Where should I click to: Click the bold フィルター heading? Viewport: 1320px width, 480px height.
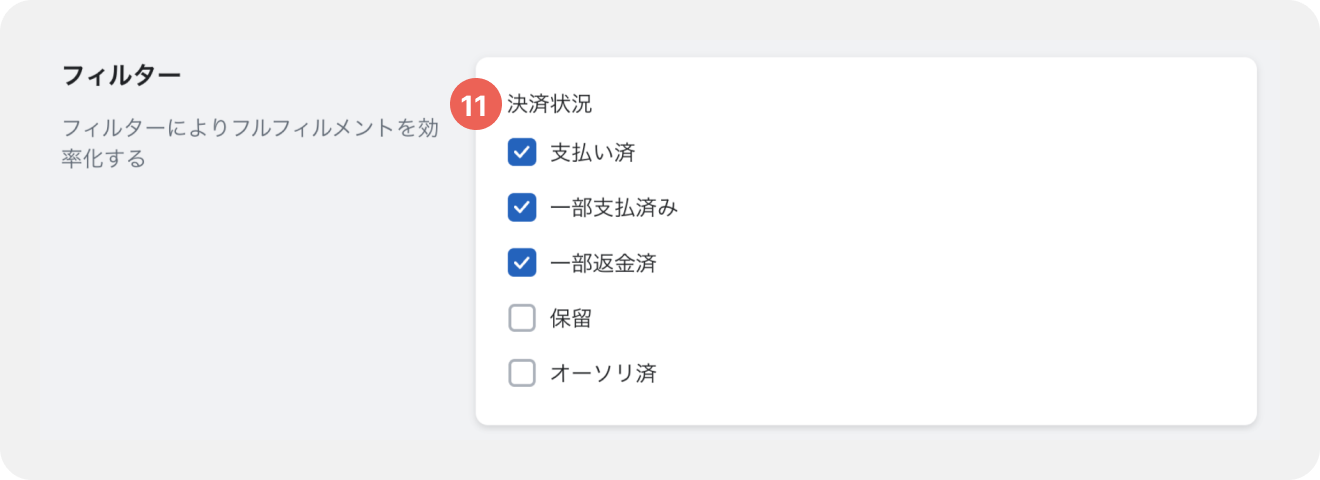[121, 75]
